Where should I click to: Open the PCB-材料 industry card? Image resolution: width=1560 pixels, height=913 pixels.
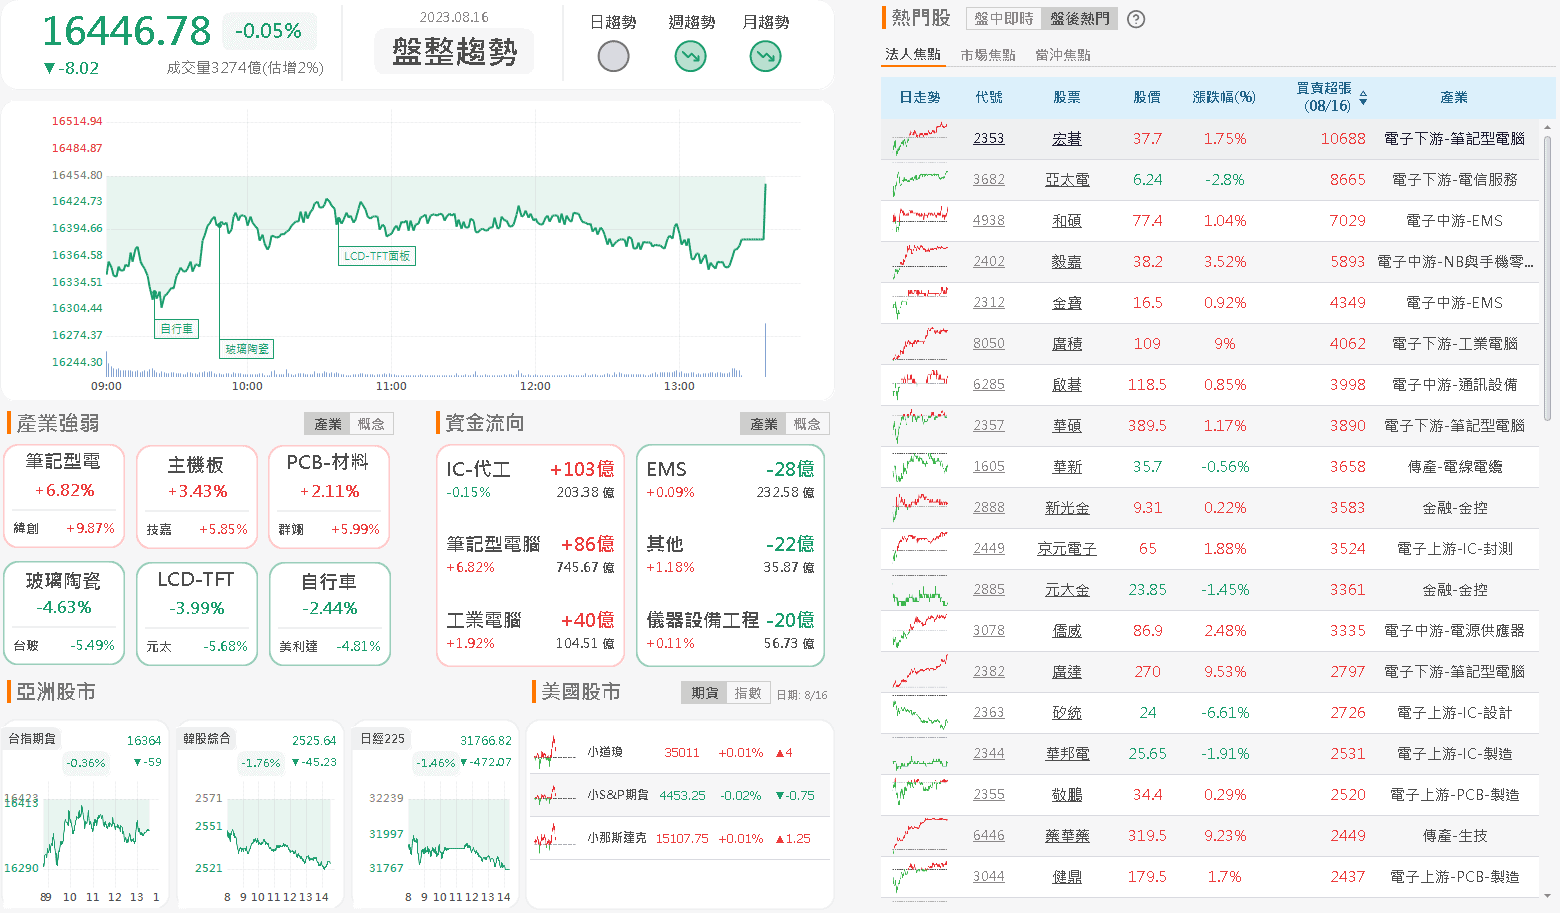(328, 497)
